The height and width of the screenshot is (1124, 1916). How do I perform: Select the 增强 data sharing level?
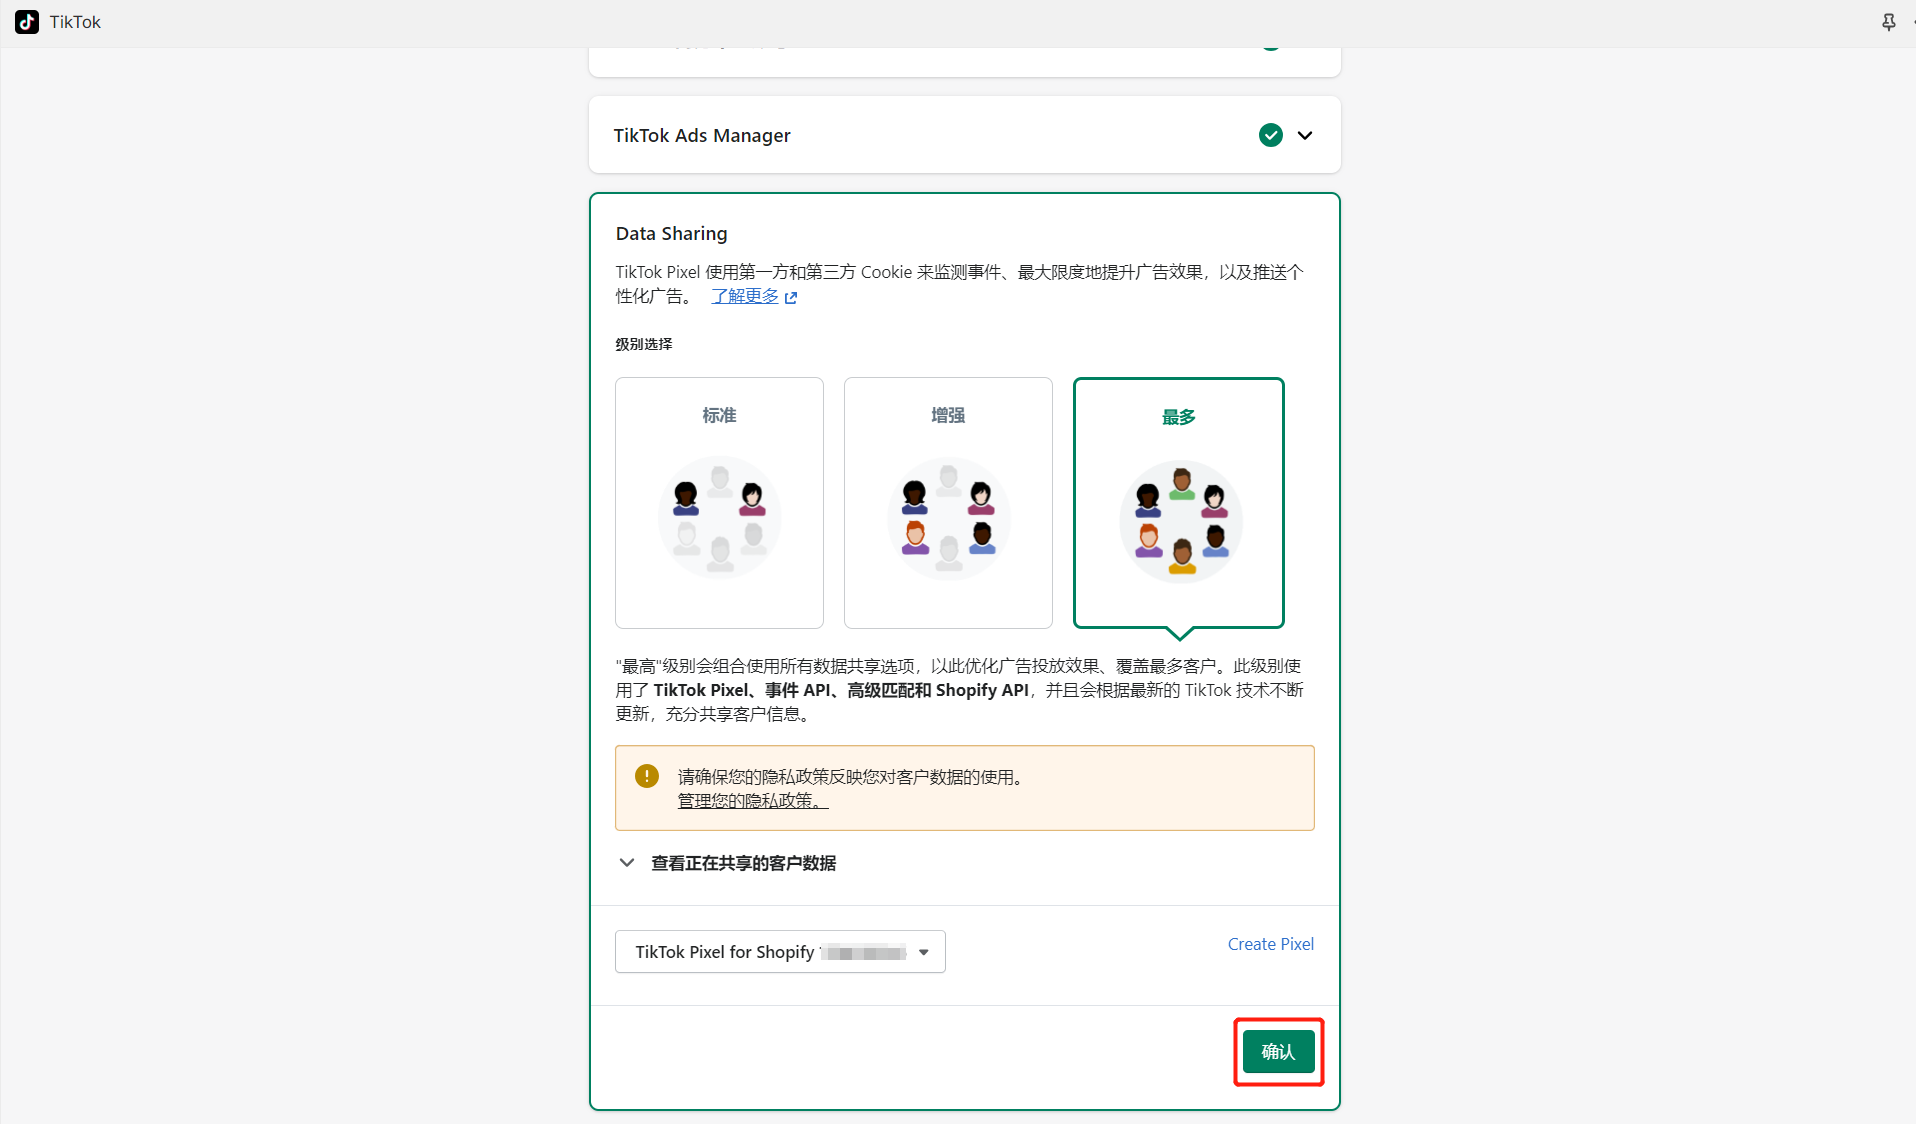[x=948, y=503]
